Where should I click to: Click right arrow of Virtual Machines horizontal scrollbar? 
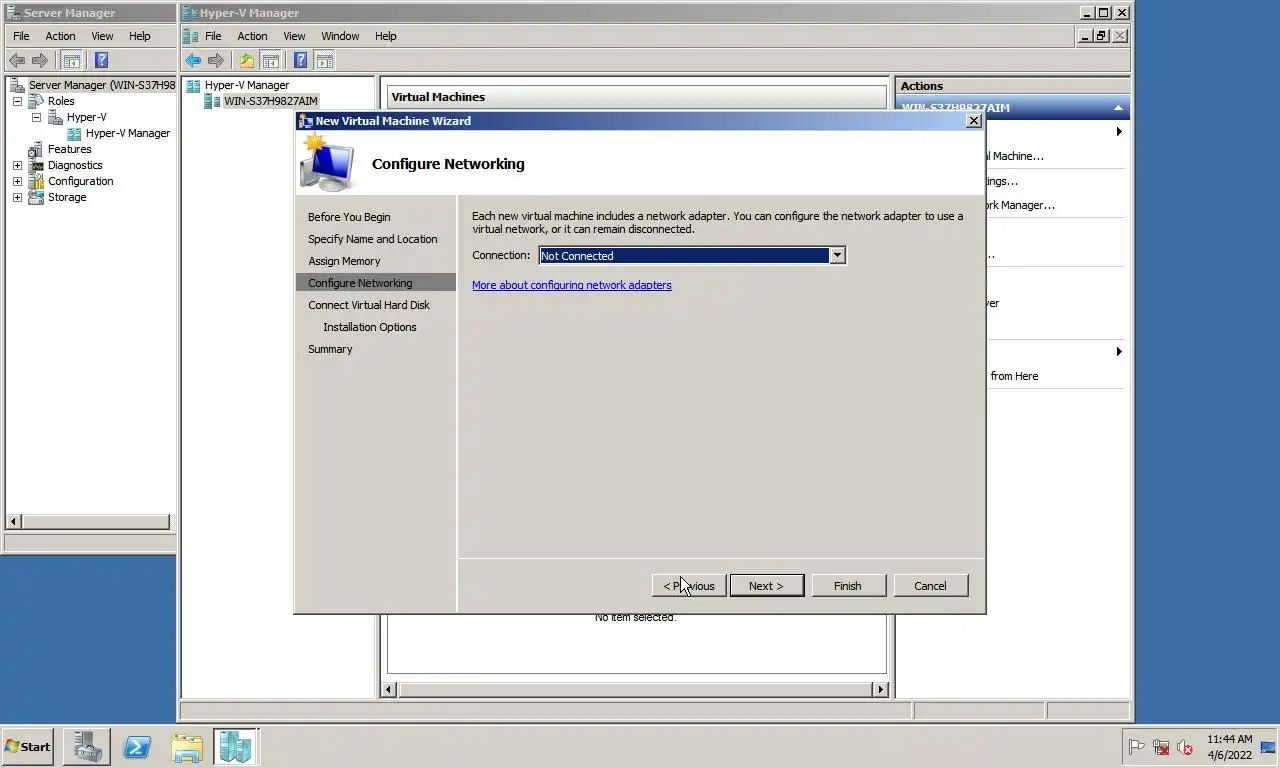[880, 689]
